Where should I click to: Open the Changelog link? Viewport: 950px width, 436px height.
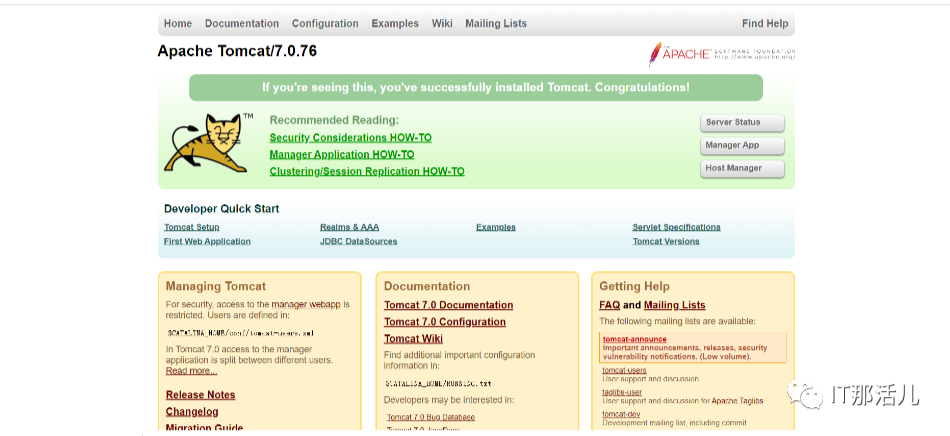[192, 412]
